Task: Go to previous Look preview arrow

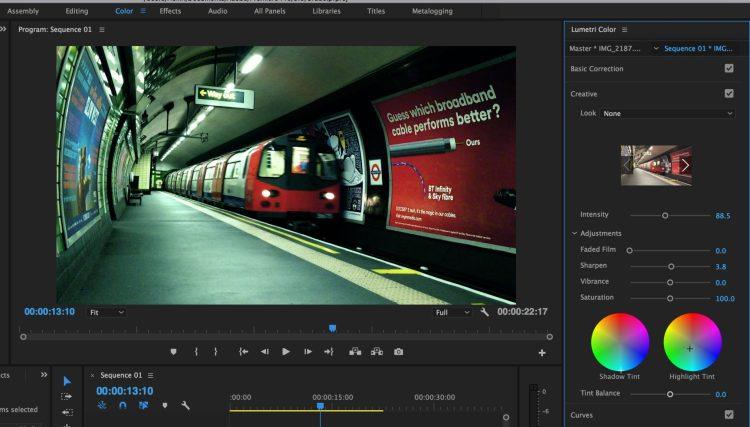Action: tap(627, 165)
